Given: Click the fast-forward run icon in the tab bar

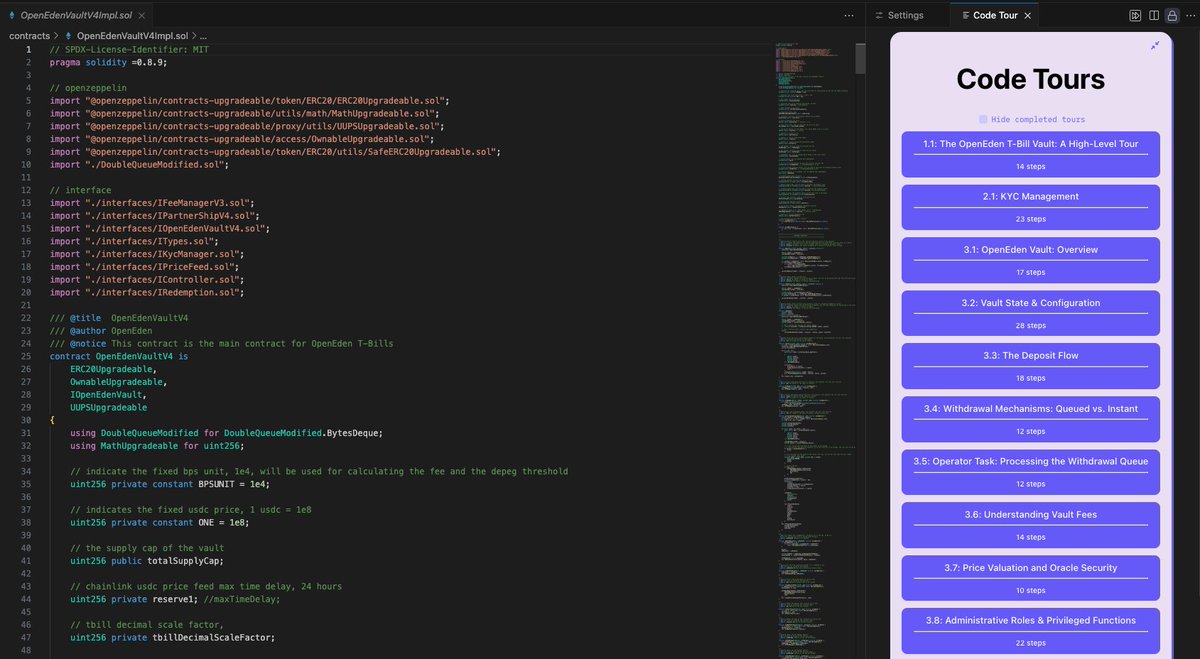Looking at the screenshot, I should tap(1135, 16).
